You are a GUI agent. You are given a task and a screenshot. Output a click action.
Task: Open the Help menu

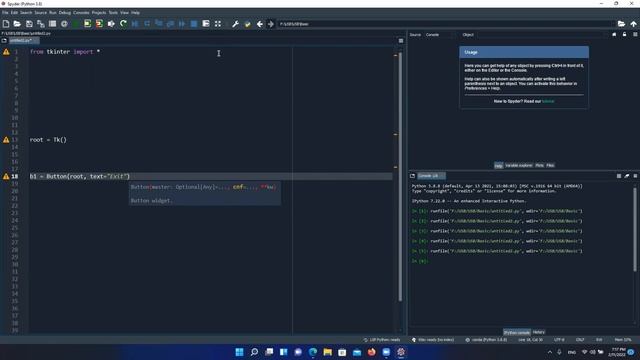(x=135, y=13)
